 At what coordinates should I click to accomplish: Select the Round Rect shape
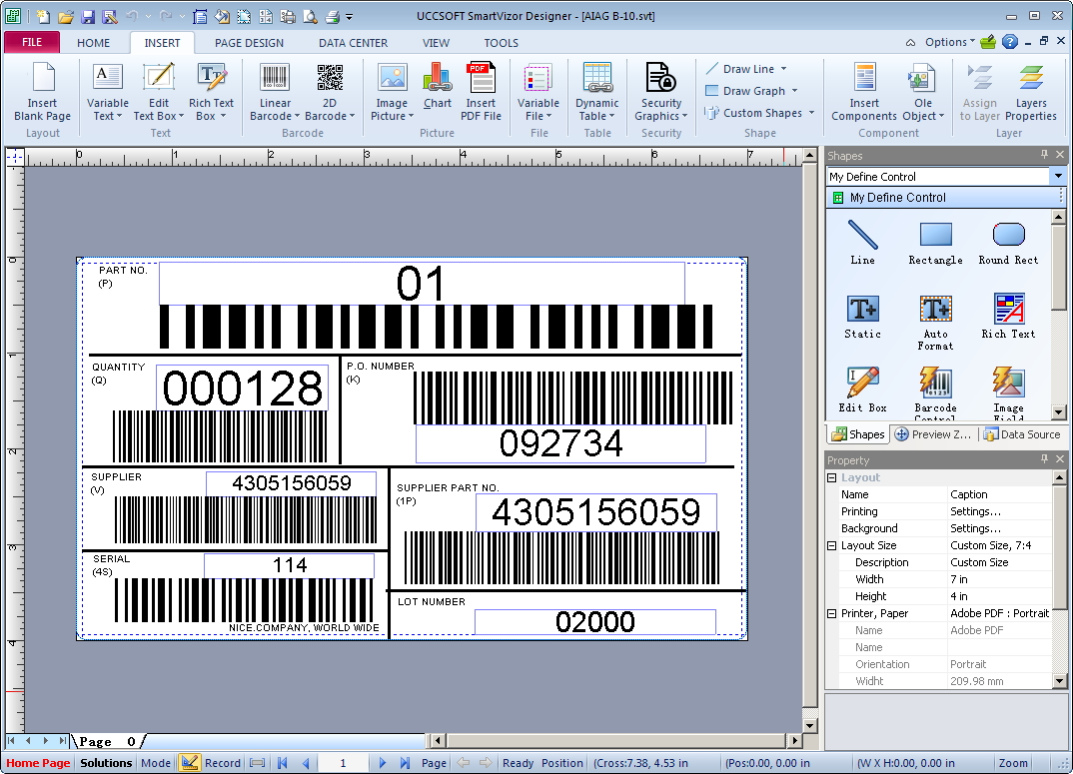[1008, 235]
